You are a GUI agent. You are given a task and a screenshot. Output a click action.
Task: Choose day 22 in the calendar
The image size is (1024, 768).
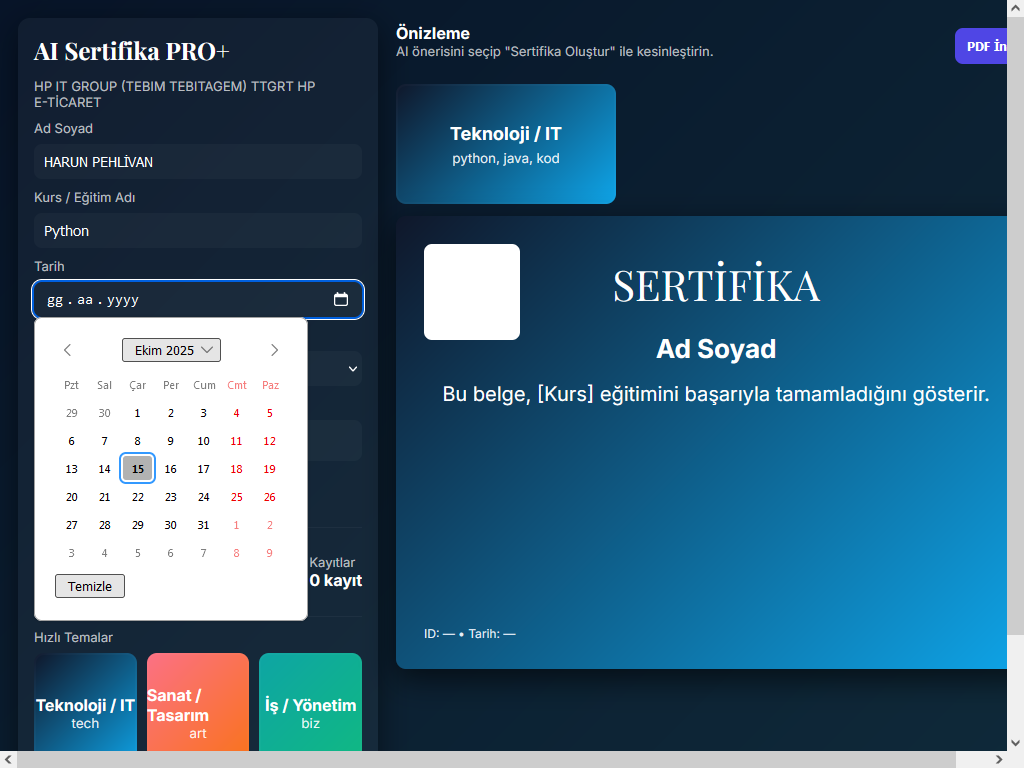coord(138,497)
